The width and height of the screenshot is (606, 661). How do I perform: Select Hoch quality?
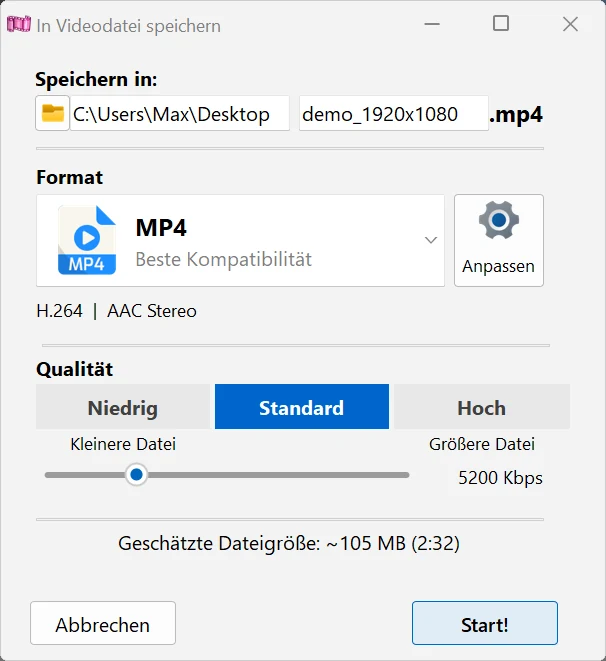[x=482, y=407]
